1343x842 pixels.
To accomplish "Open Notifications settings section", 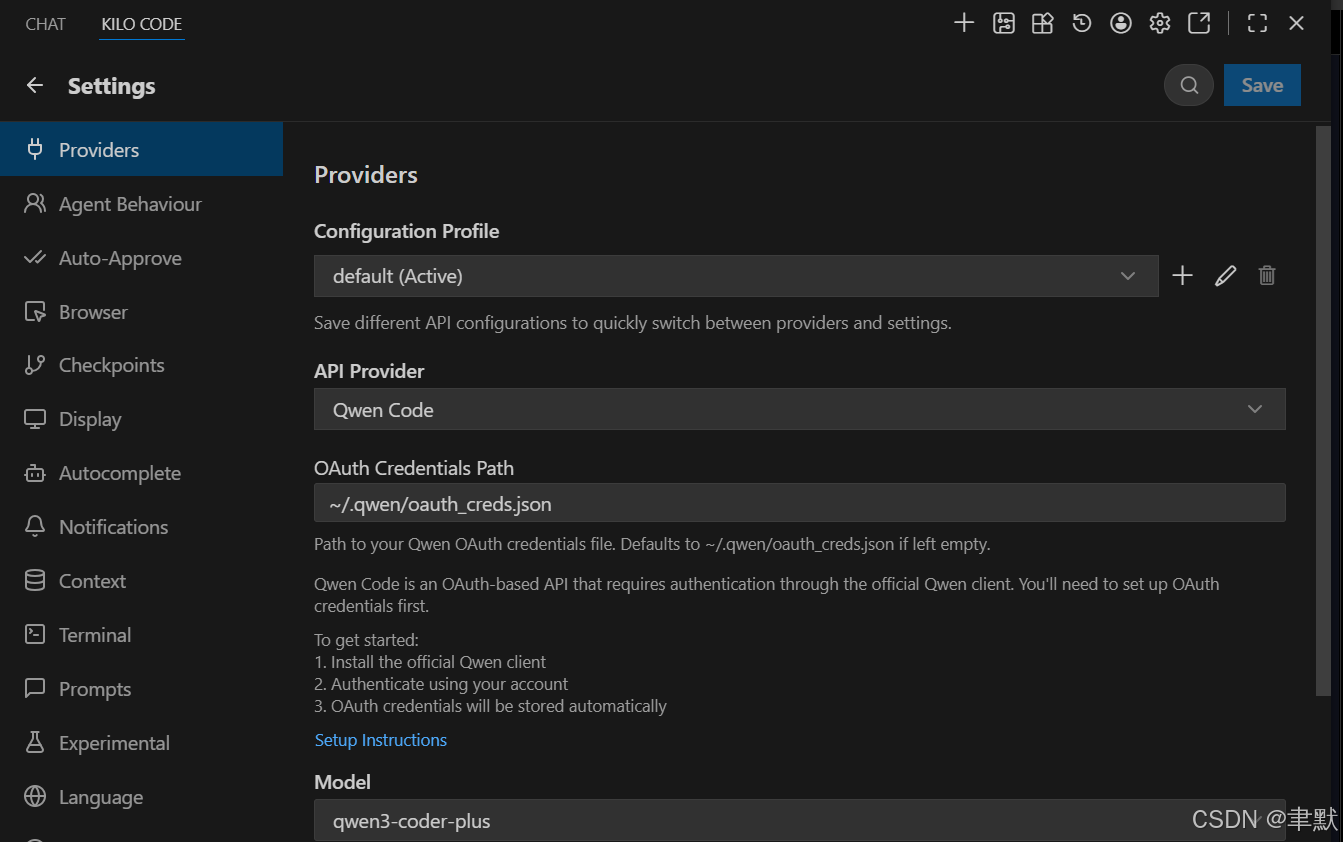I will 141,527.
